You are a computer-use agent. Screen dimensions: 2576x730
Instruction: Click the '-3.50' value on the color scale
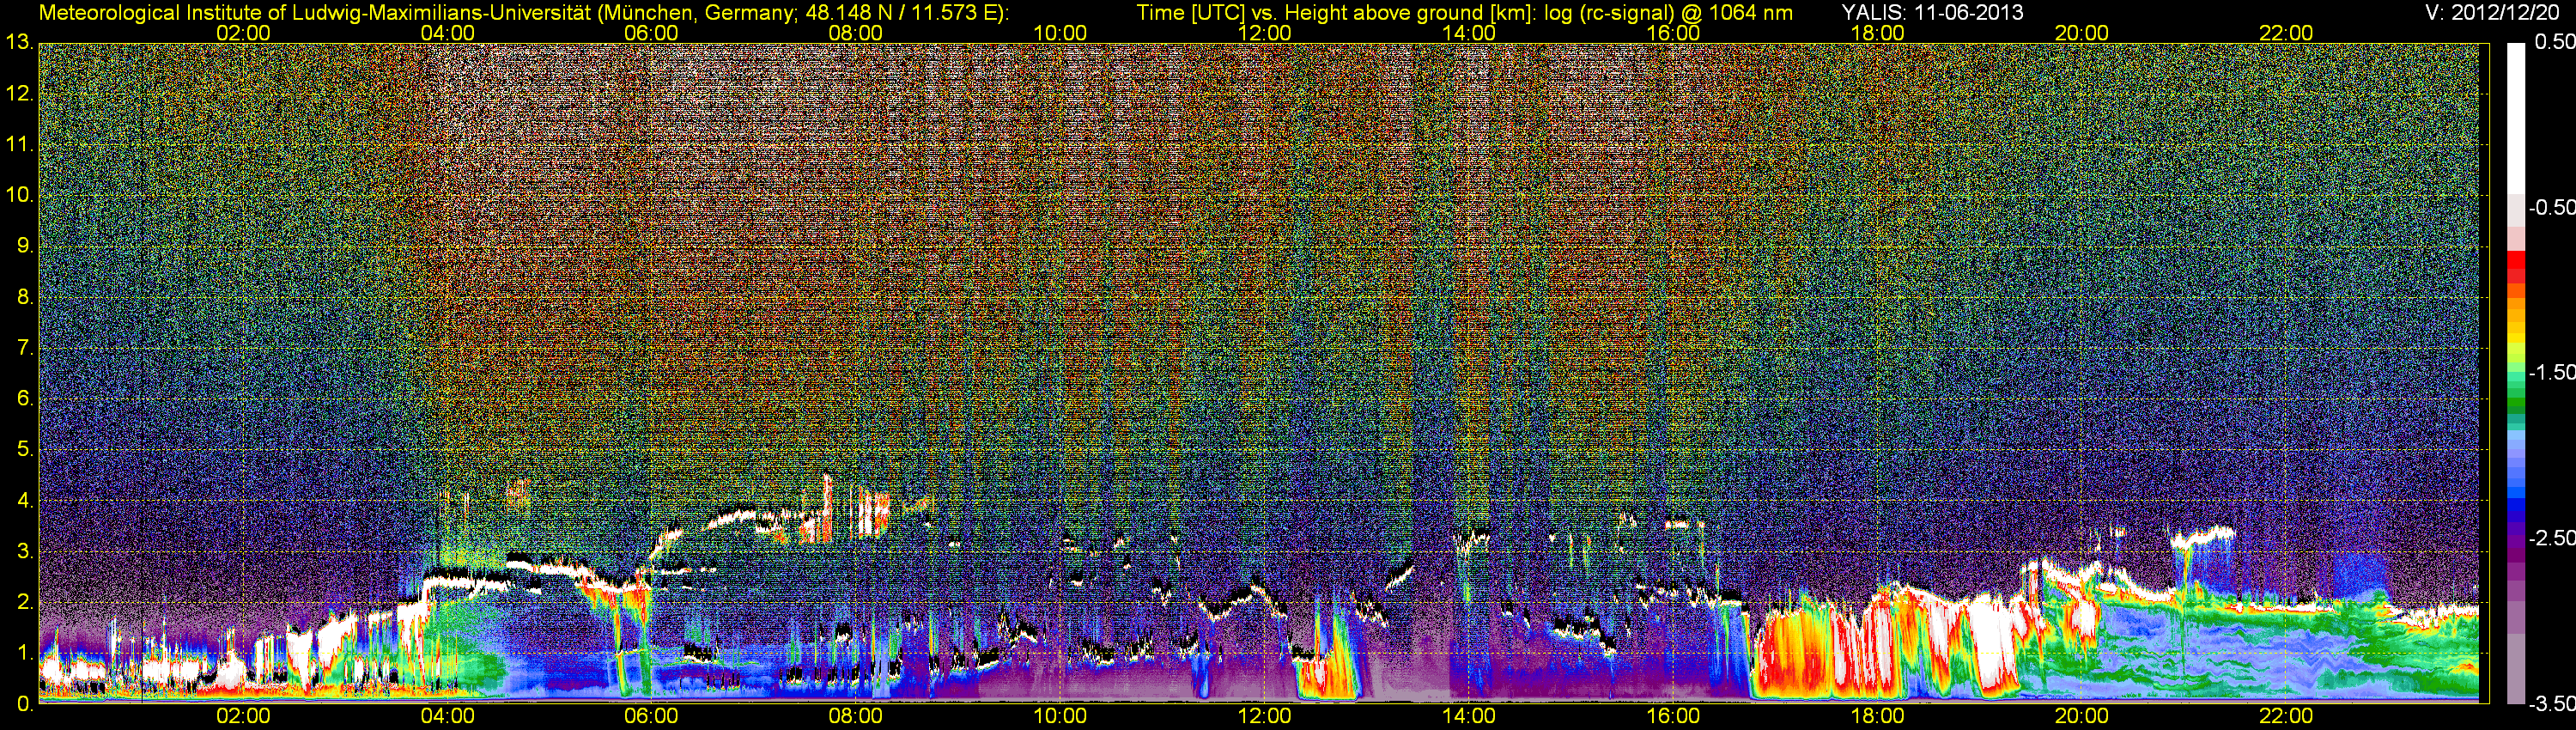[2551, 703]
